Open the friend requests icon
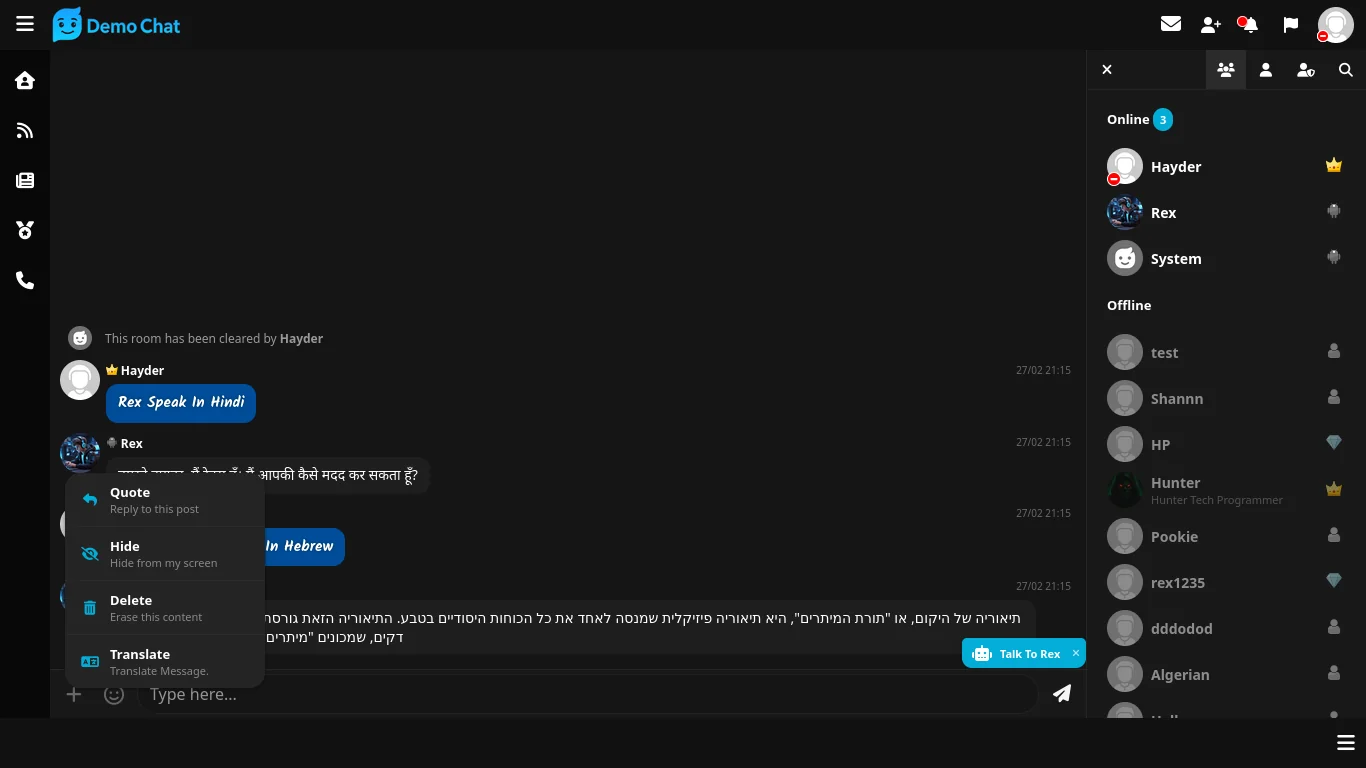1366x768 pixels. (x=1211, y=25)
